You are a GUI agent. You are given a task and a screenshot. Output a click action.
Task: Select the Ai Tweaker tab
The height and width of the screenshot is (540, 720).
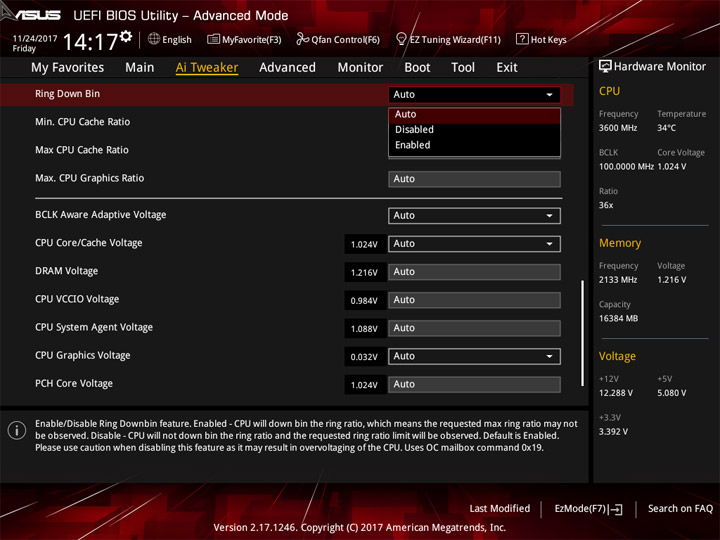(x=207, y=68)
